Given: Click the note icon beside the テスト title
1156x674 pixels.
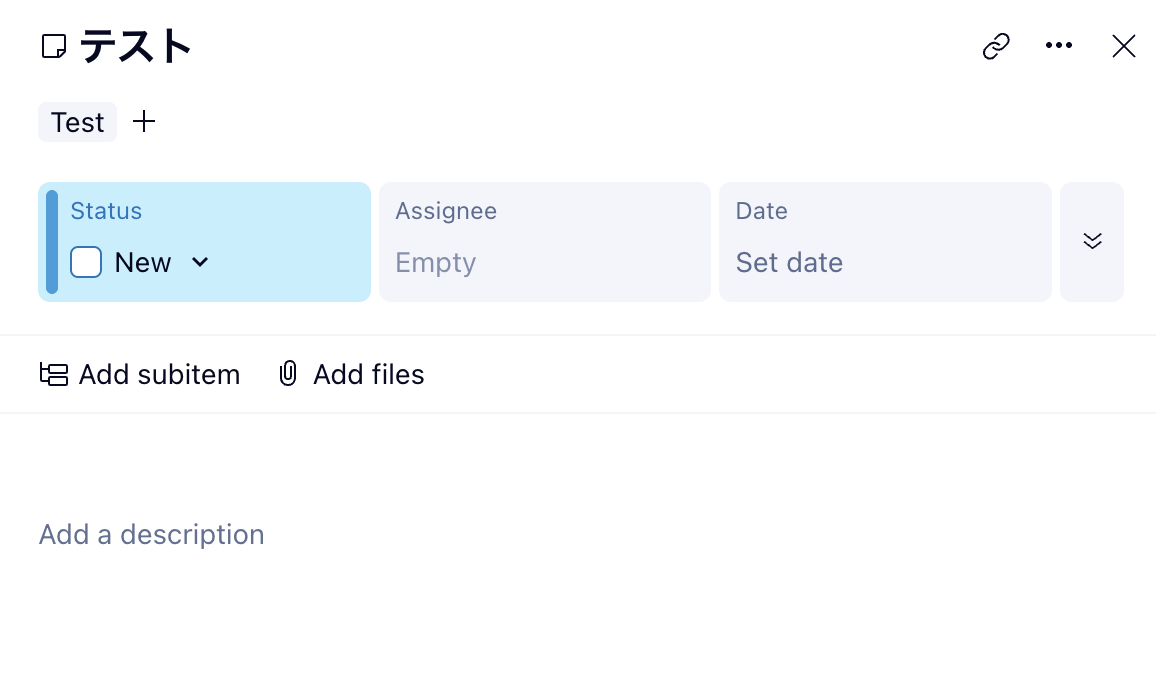Looking at the screenshot, I should coord(53,46).
